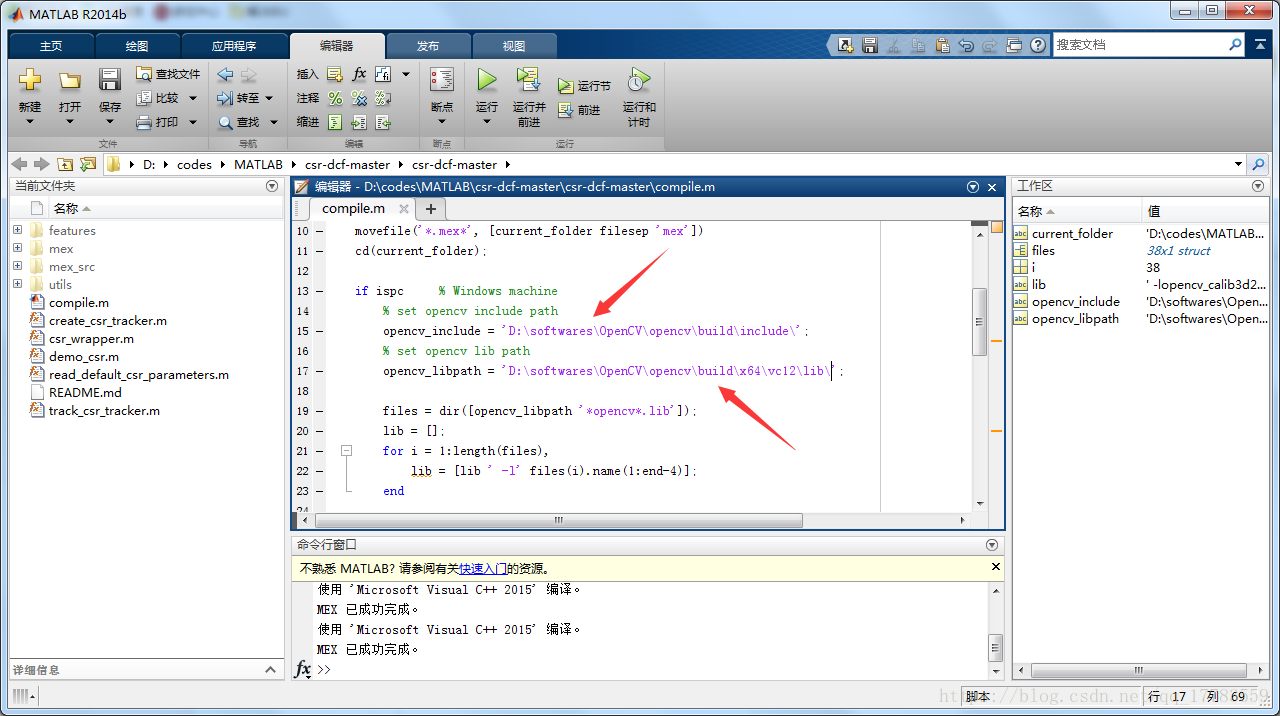Click the 运行节 (Run Section) button
Viewport: 1280px width, 716px height.
click(x=584, y=86)
